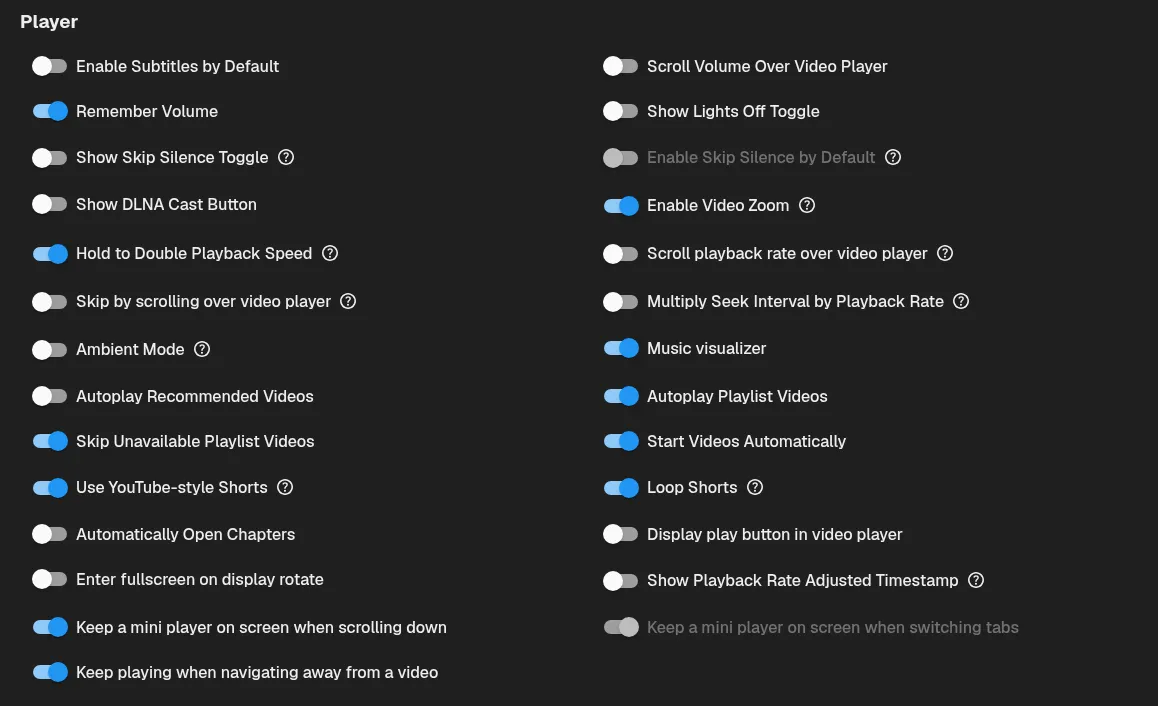The width and height of the screenshot is (1158, 706).
Task: Click the Ambient Mode question mark icon
Action: point(202,349)
